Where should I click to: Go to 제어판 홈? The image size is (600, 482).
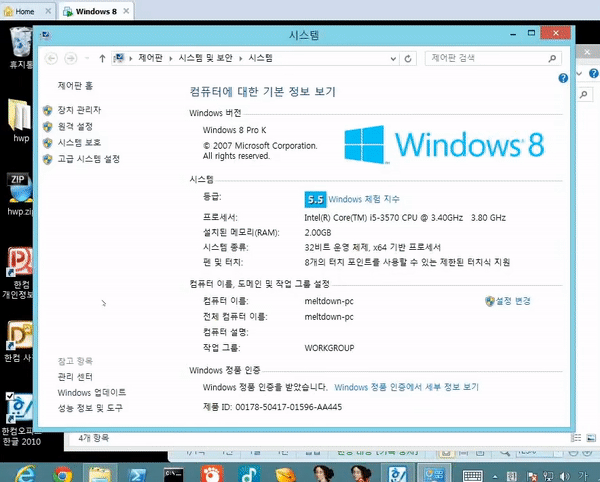(x=75, y=86)
